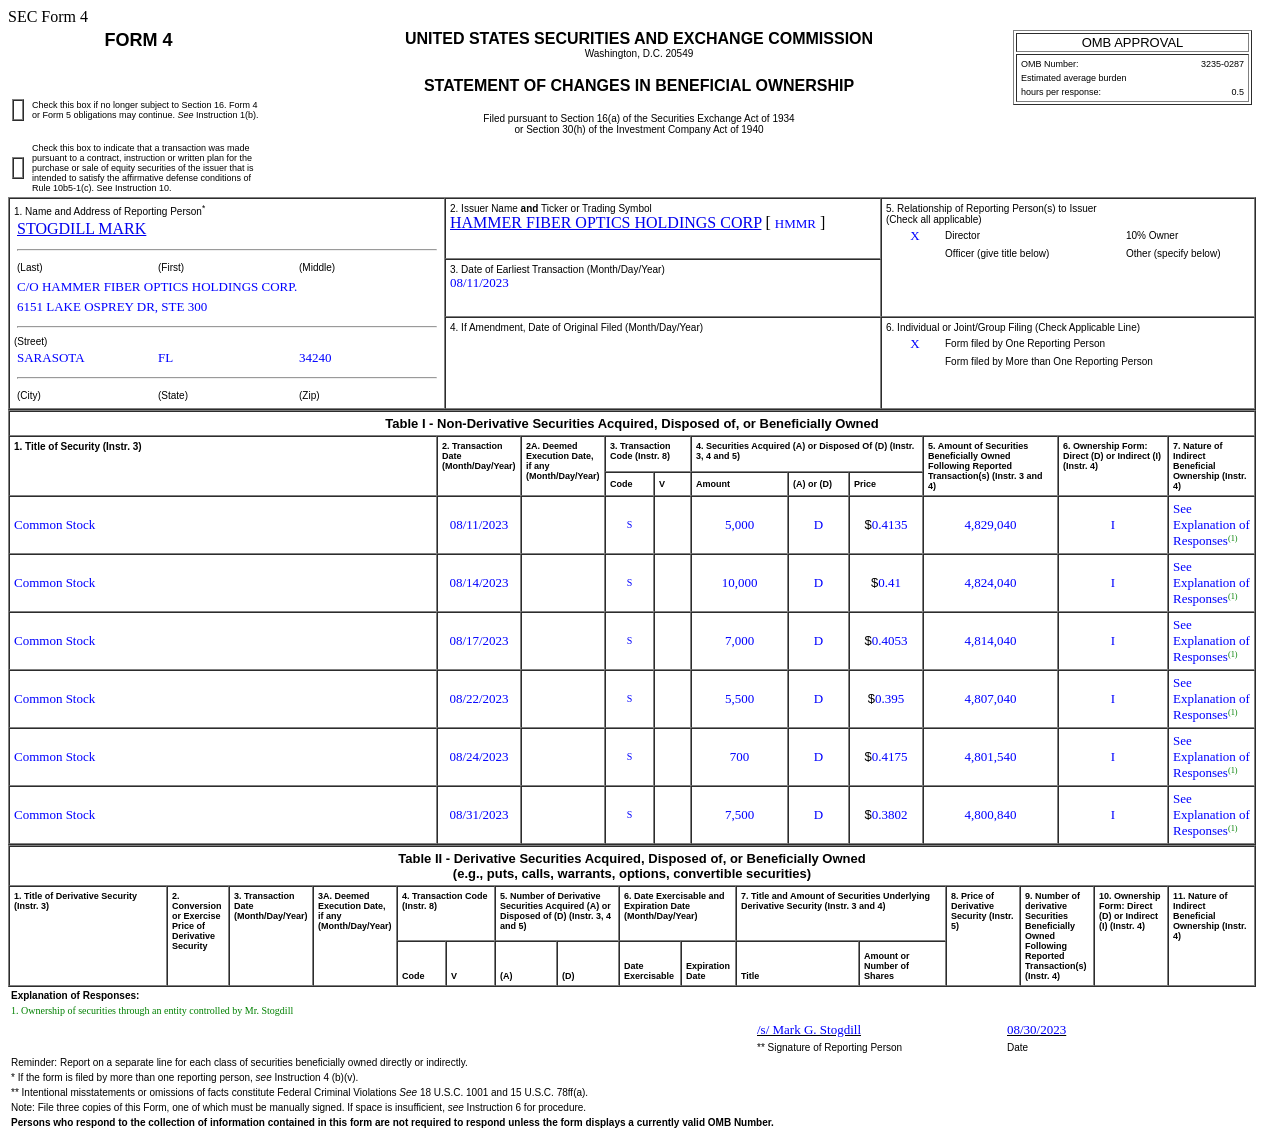This screenshot has width=1264, height=1143.
Task: Click address line 6151 LAKE OSPREY DR, STE 300
Action: 112,307
